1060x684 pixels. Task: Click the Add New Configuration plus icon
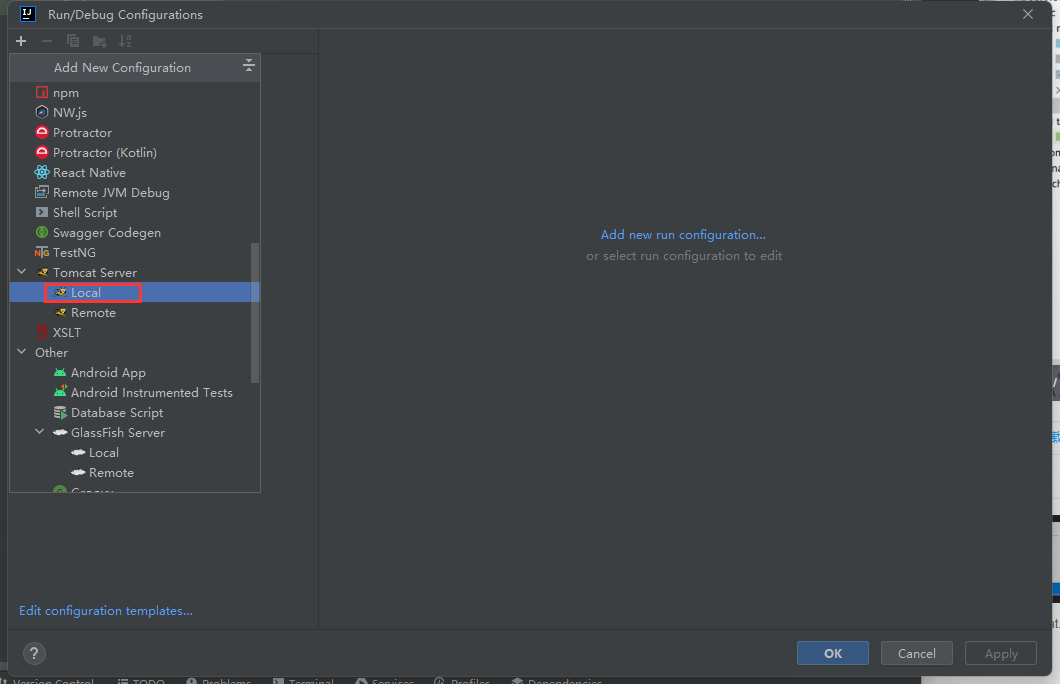click(x=20, y=41)
